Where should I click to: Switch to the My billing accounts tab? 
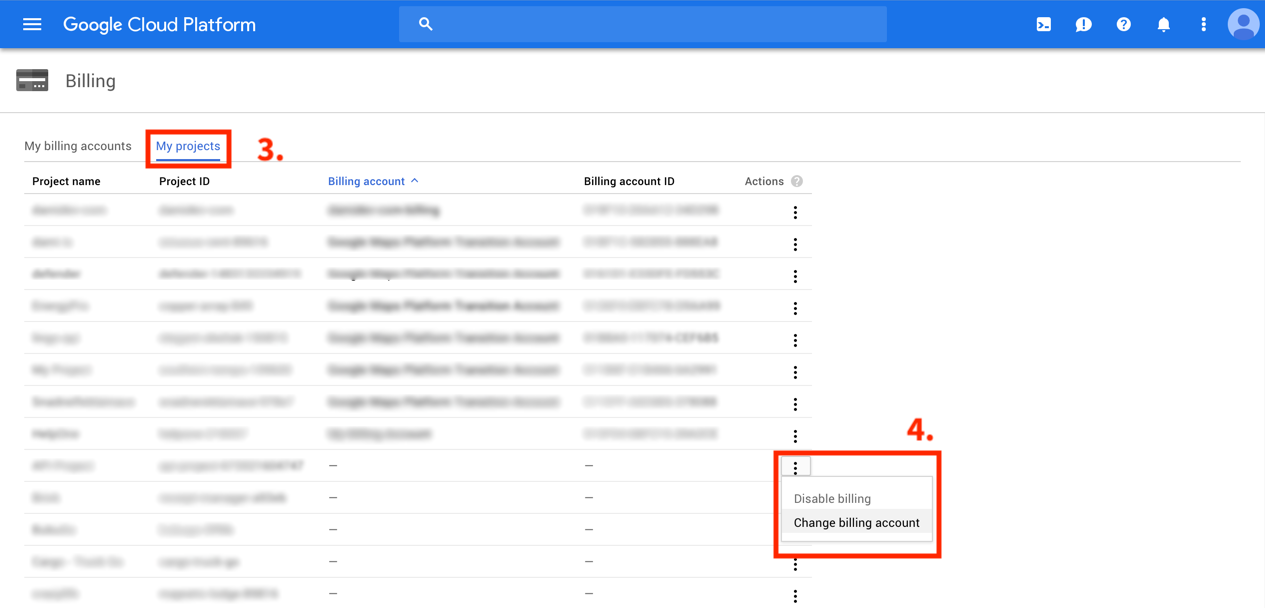tap(78, 146)
